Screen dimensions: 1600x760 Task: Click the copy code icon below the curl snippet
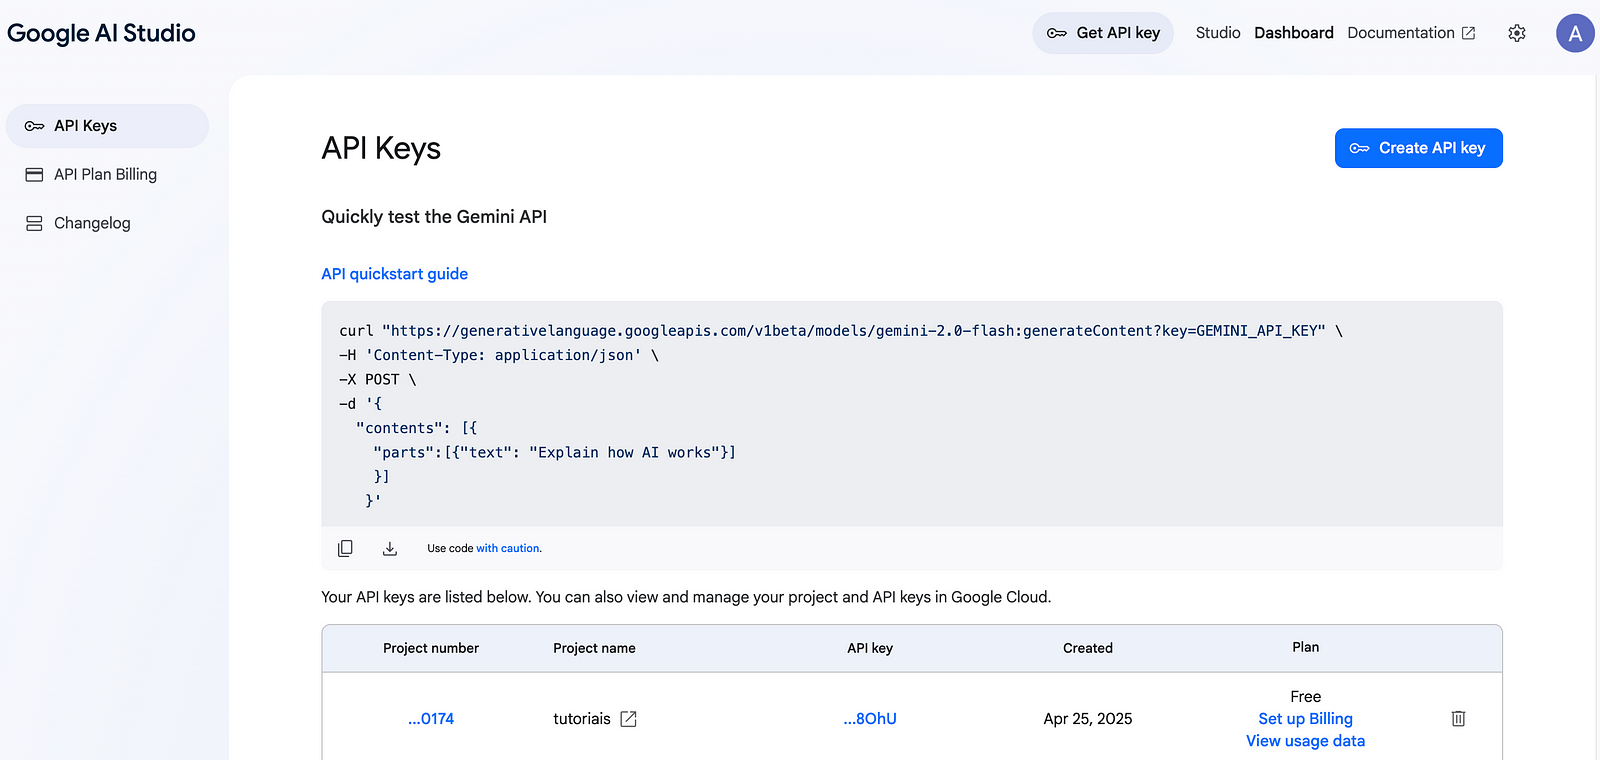pyautogui.click(x=345, y=548)
